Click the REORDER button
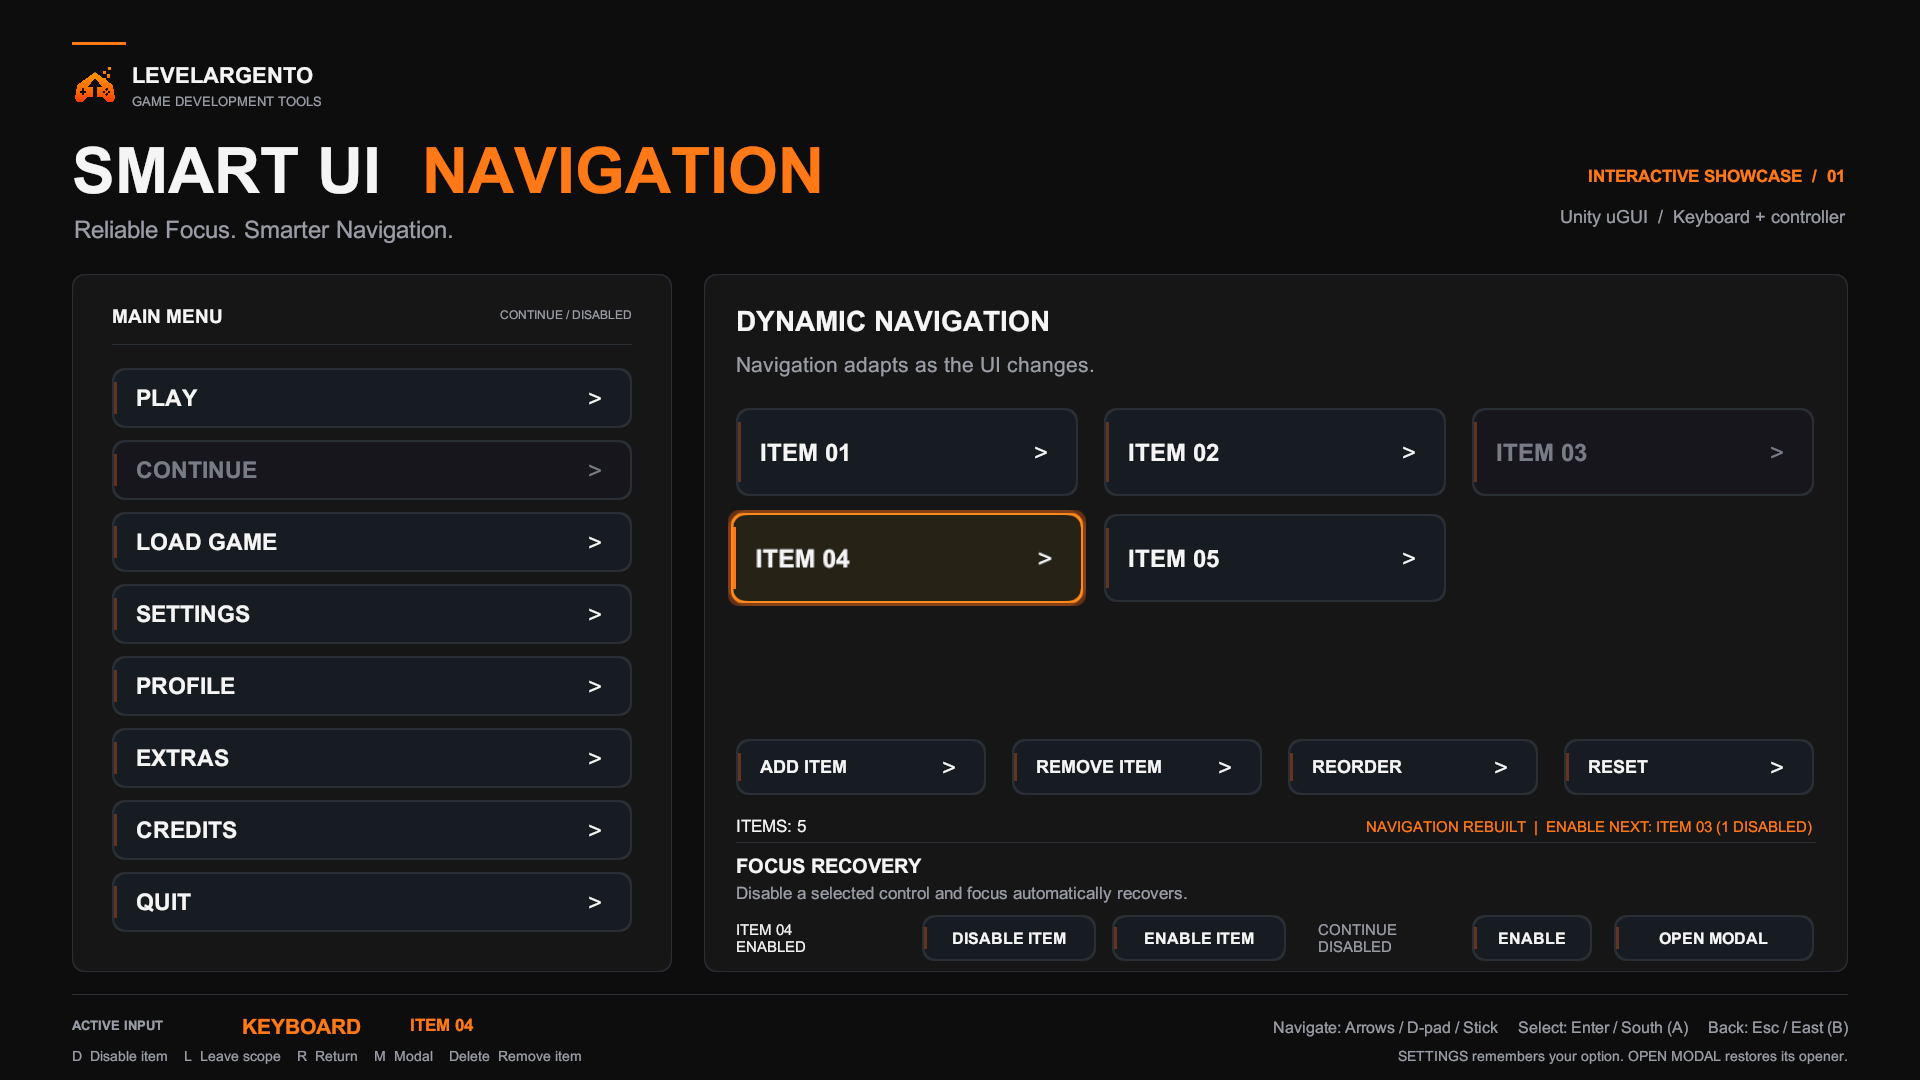This screenshot has width=1920, height=1080. [1413, 767]
